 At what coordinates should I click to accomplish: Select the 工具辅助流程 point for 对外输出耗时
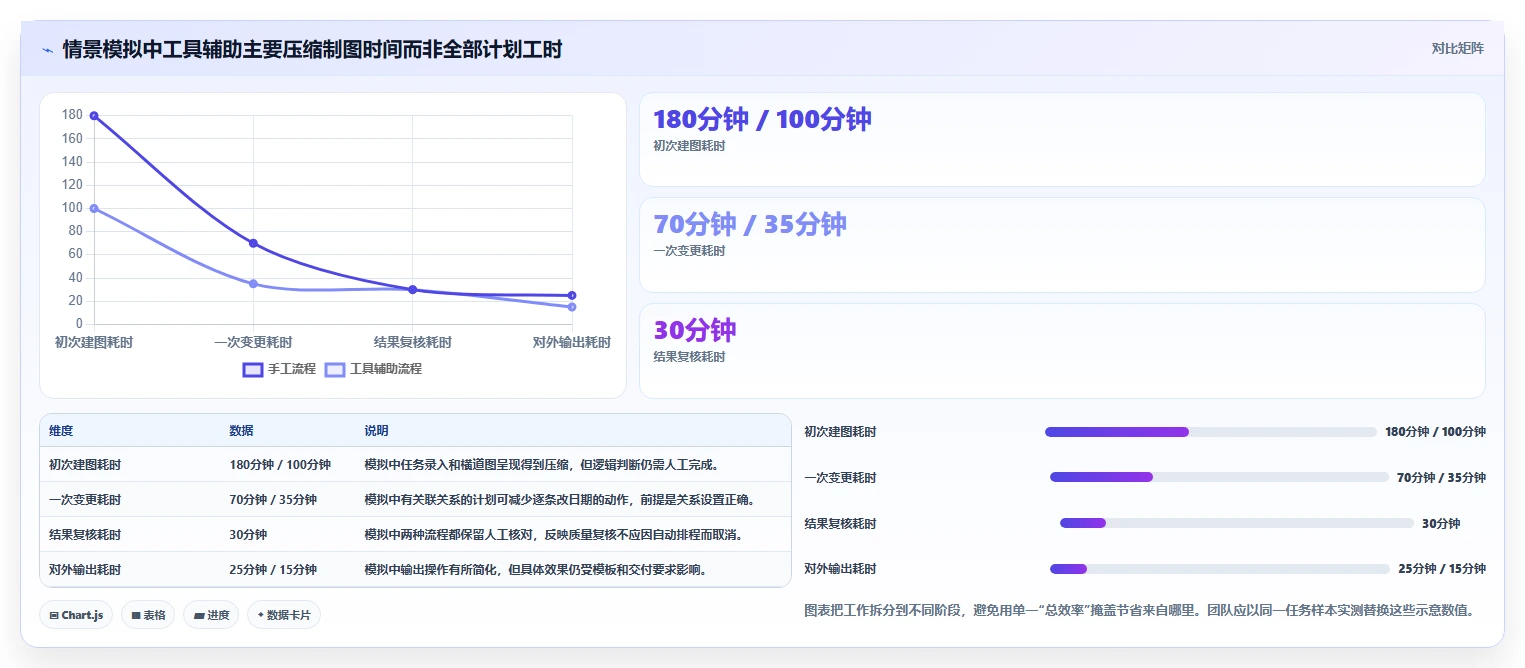(x=572, y=307)
